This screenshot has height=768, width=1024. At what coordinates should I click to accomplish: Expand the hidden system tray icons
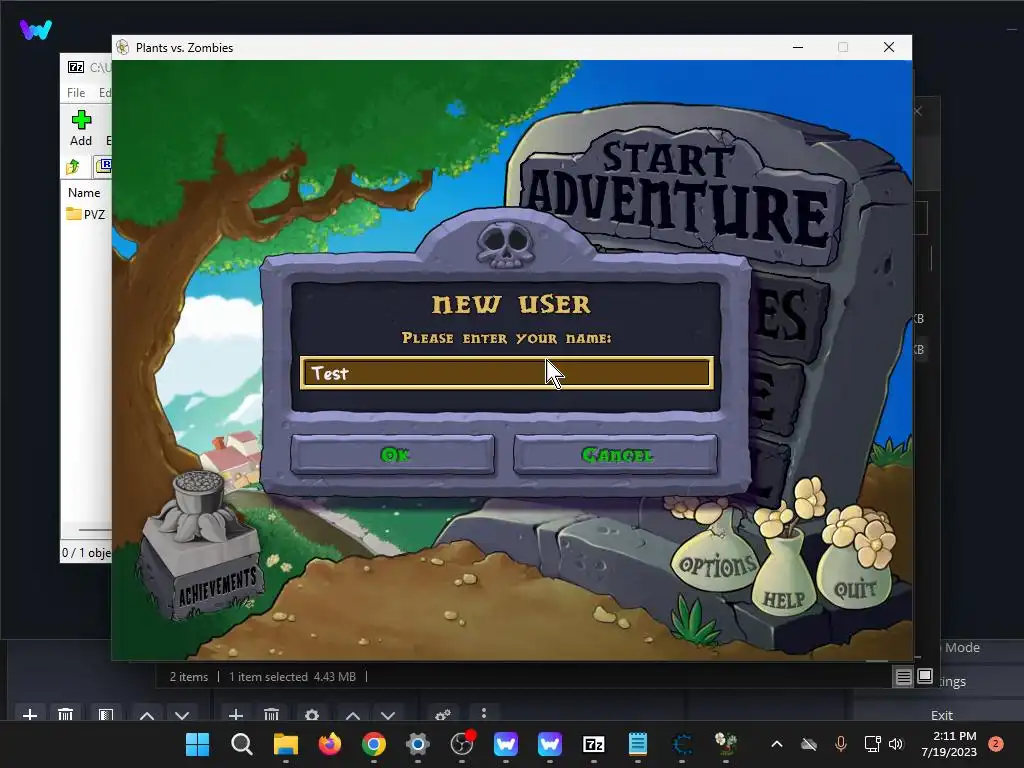point(776,744)
